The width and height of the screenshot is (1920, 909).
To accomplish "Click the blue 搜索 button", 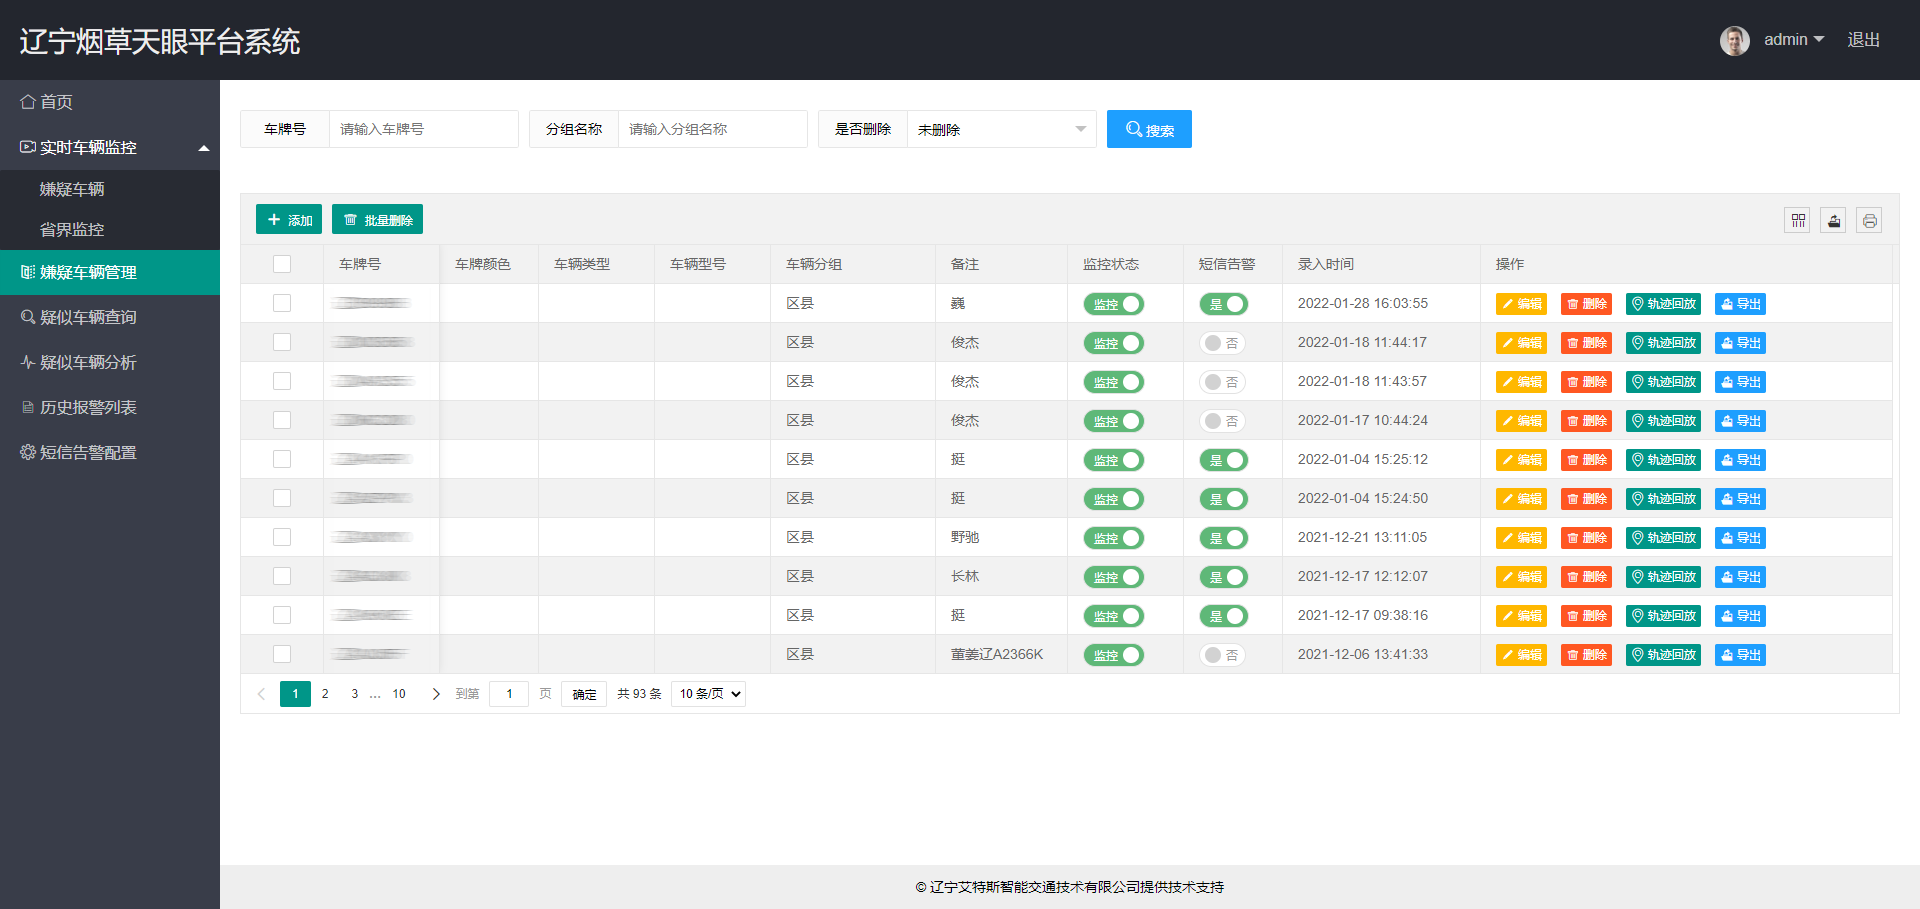I will [x=1149, y=129].
